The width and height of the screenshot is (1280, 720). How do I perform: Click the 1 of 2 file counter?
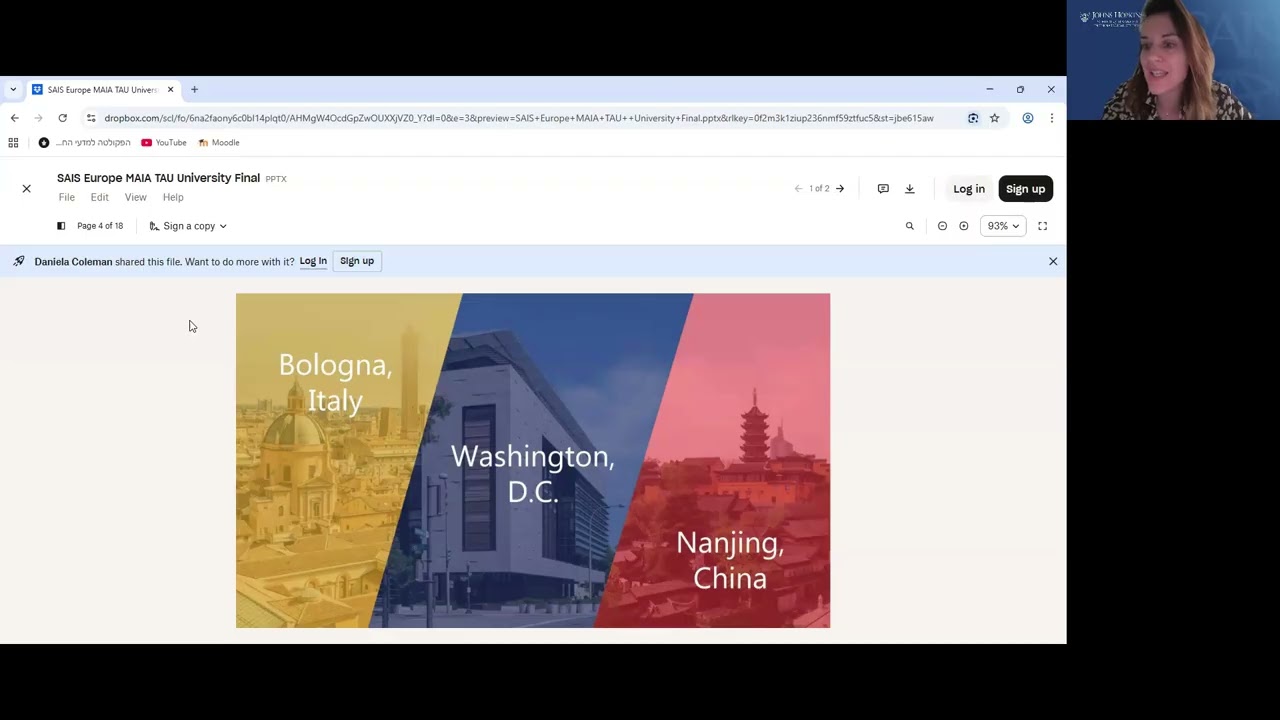(819, 189)
